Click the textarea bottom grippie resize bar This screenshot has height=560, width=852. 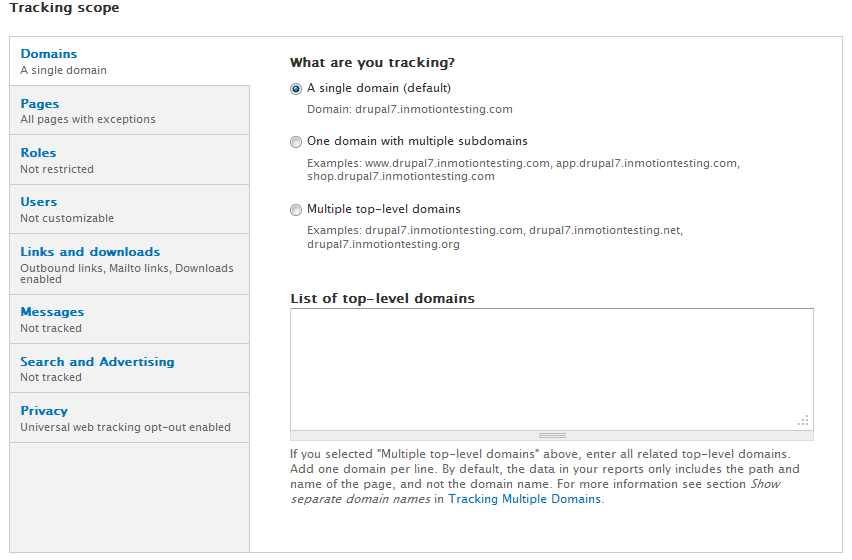[x=552, y=435]
